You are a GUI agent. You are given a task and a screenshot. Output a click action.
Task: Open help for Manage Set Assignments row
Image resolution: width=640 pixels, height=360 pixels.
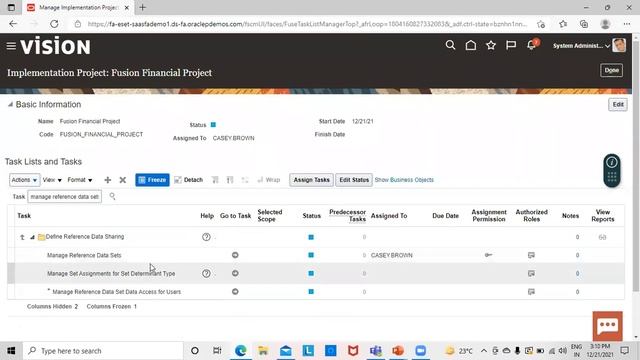click(206, 273)
